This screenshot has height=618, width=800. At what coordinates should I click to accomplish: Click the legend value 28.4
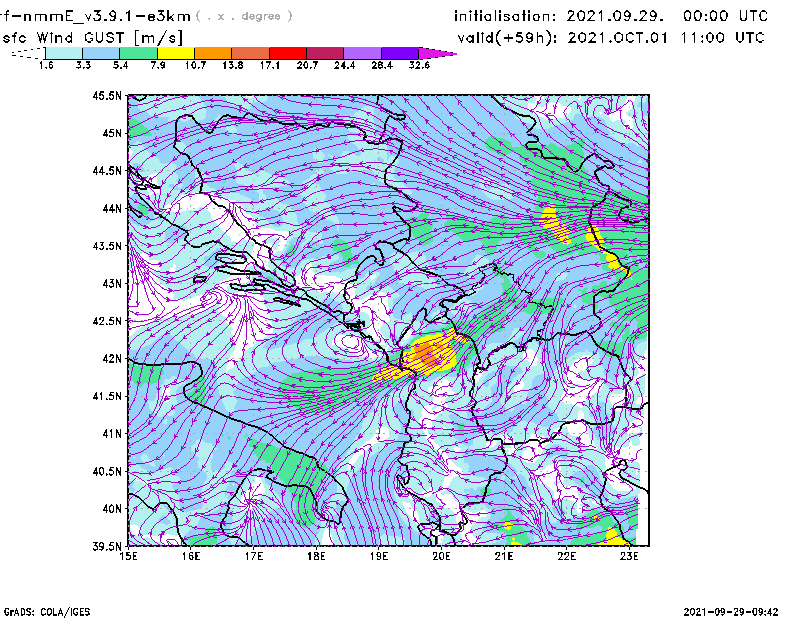coord(382,65)
